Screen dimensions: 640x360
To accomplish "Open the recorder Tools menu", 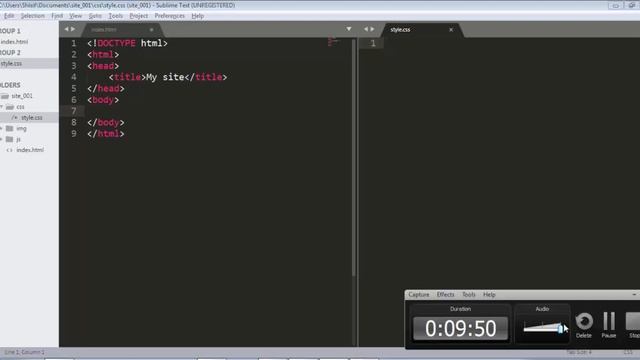I will pyautogui.click(x=469, y=295).
